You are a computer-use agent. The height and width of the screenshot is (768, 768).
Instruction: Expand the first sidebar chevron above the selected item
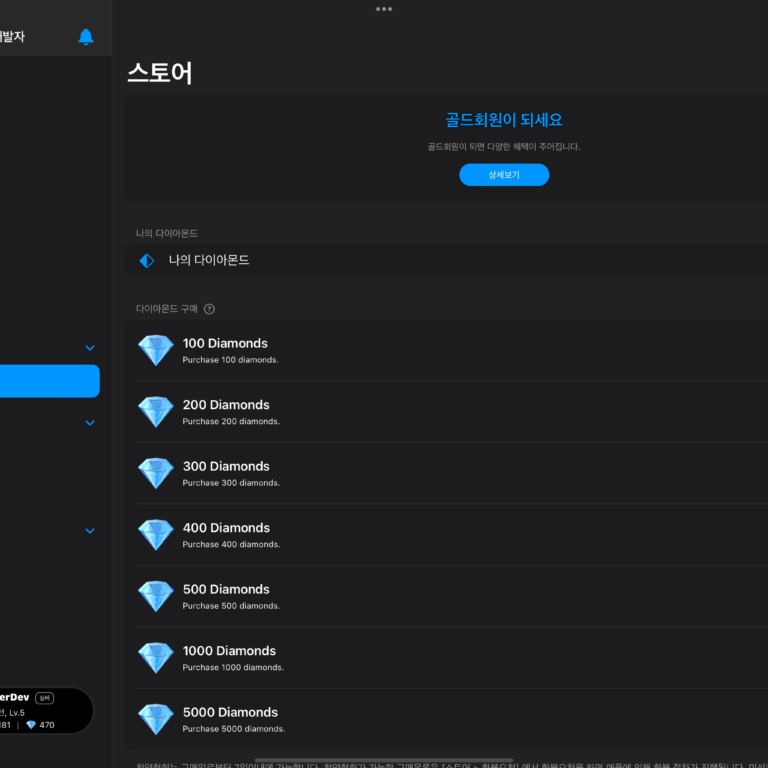pos(90,348)
